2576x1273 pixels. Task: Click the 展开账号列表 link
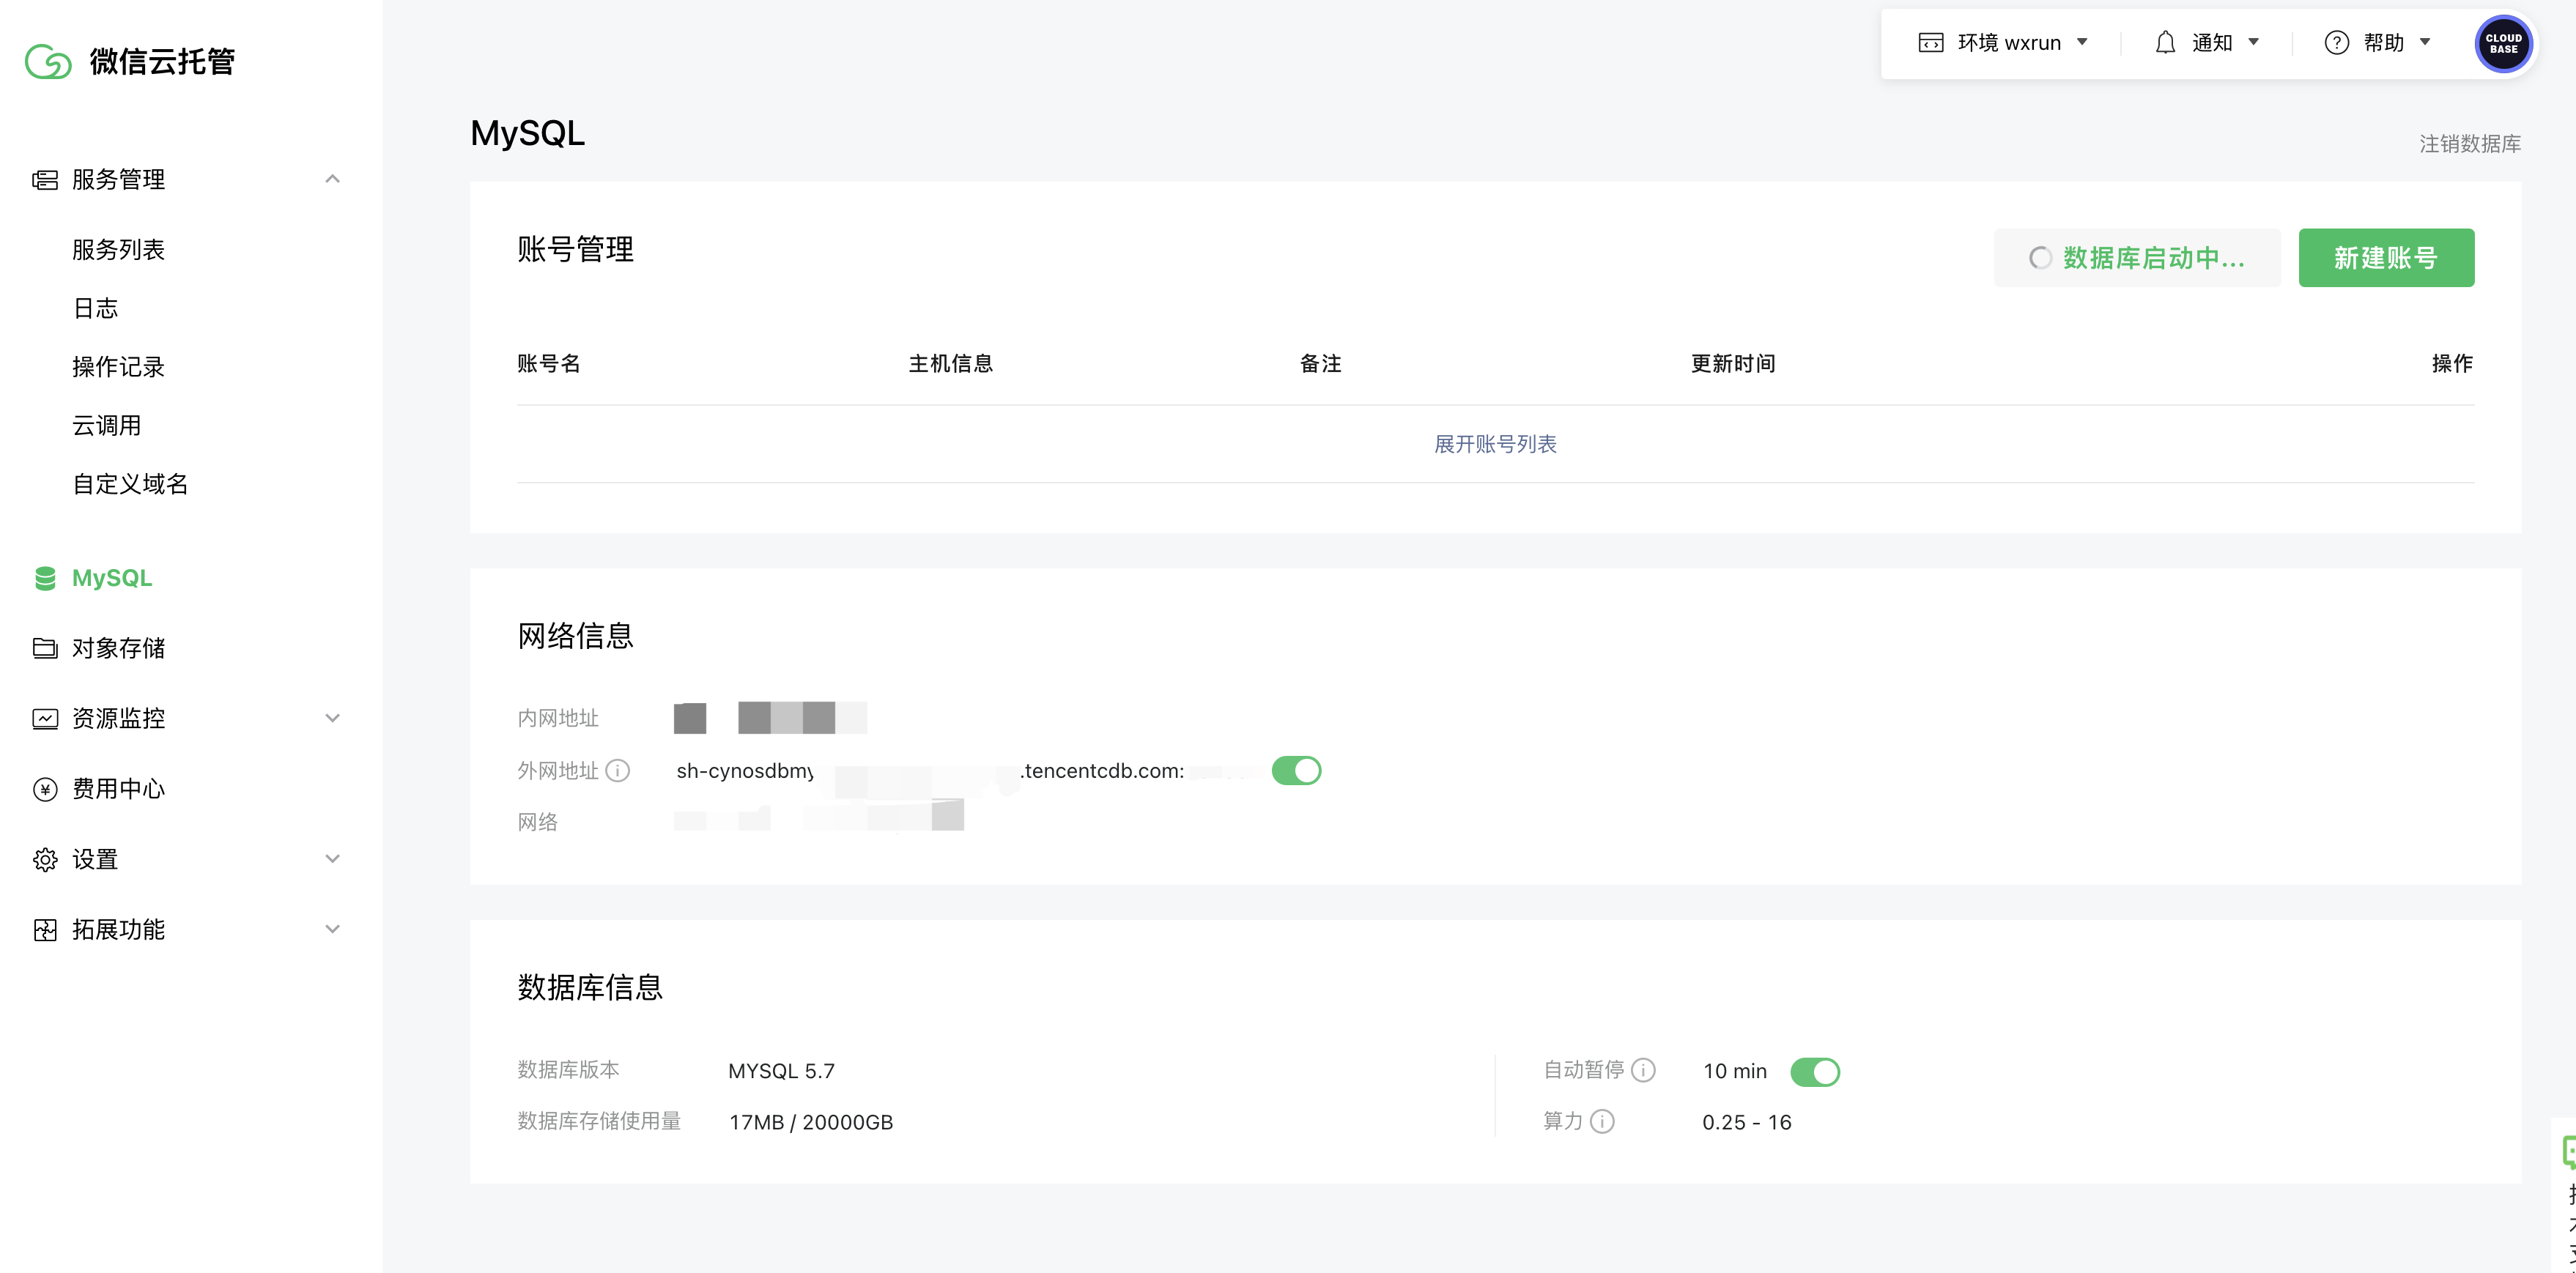point(1495,444)
